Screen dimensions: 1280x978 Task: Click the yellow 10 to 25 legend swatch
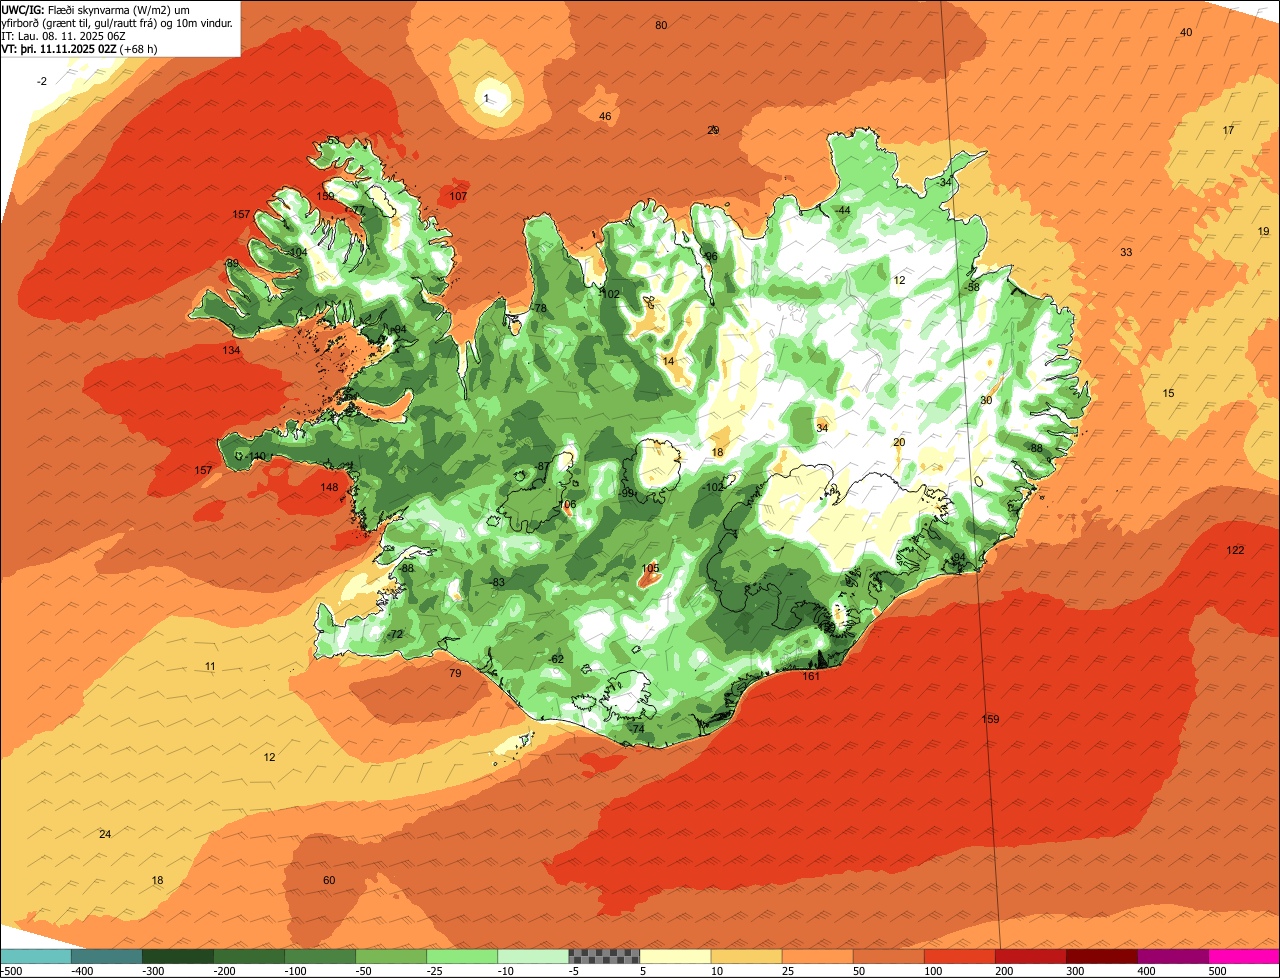(x=746, y=956)
